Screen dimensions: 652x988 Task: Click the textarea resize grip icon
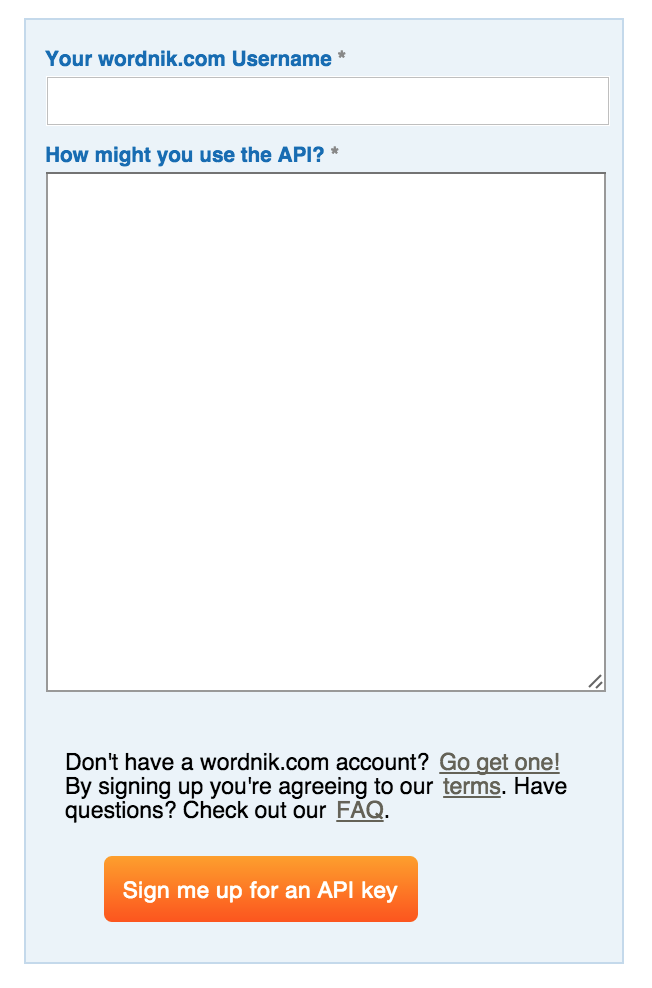[x=595, y=681]
